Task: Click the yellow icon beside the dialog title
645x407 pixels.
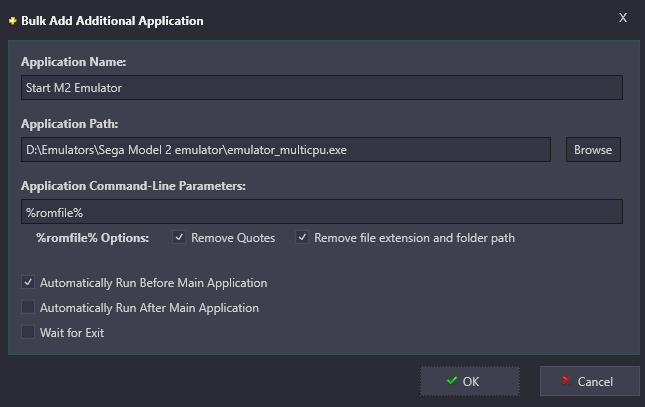Action: 13,21
